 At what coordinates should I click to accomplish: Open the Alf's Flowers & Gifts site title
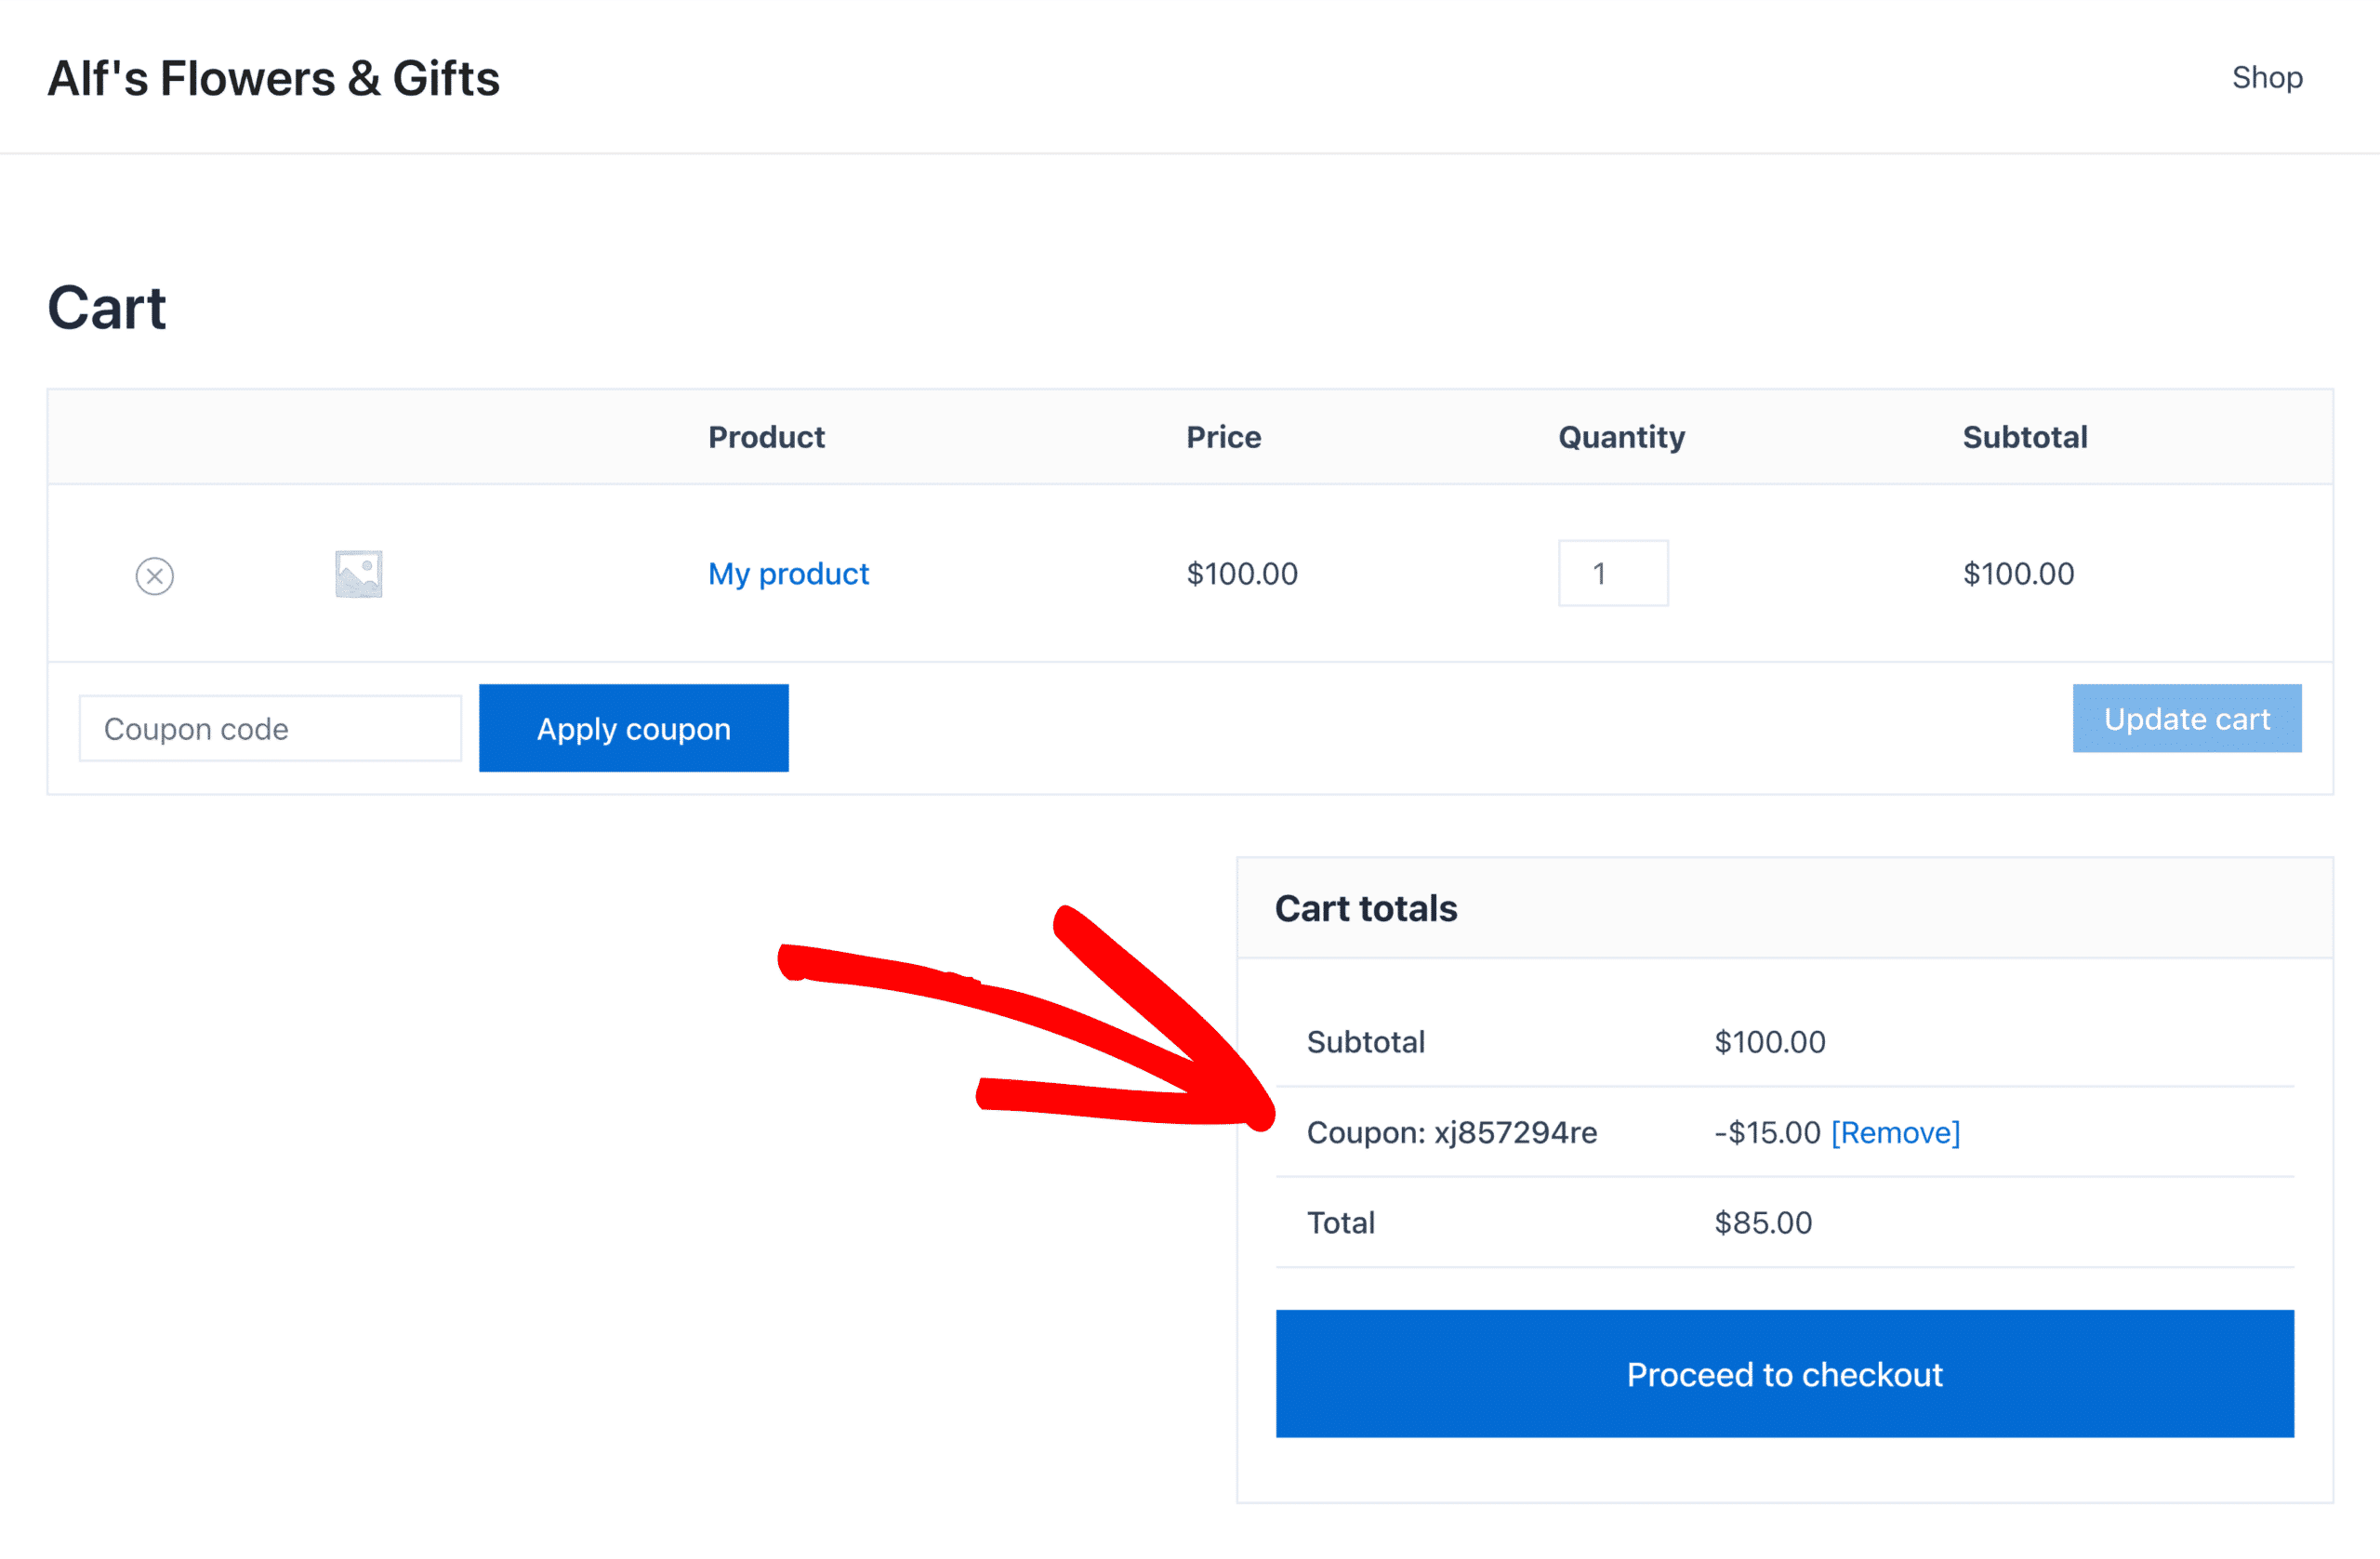[273, 78]
